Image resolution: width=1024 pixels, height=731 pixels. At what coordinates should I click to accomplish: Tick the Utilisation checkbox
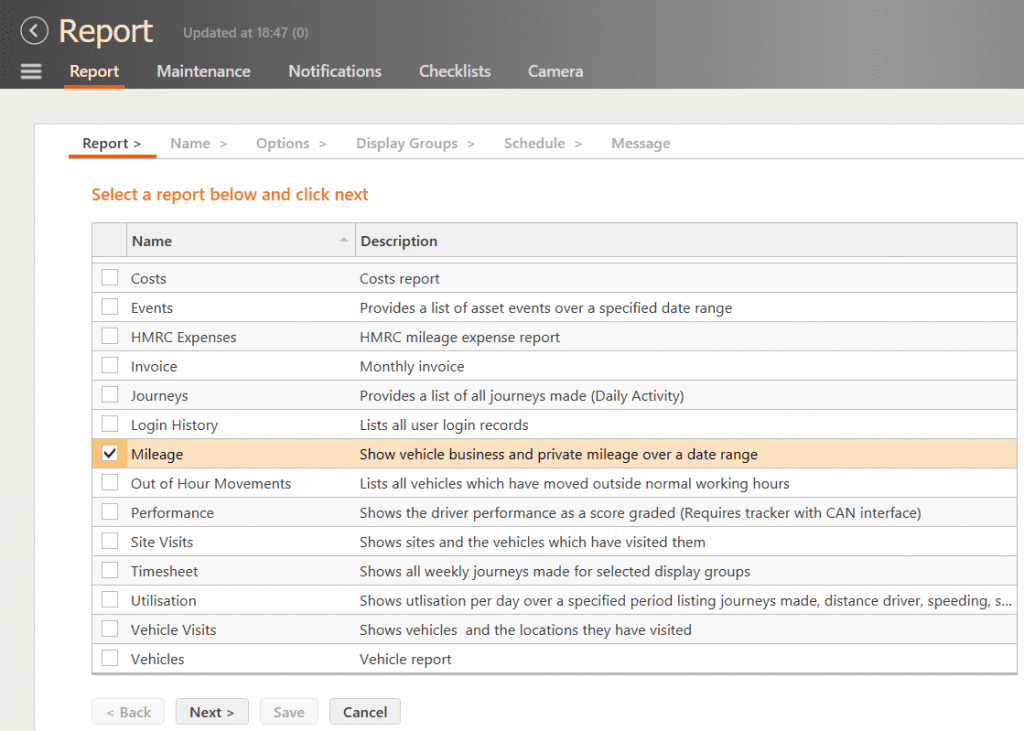point(110,600)
